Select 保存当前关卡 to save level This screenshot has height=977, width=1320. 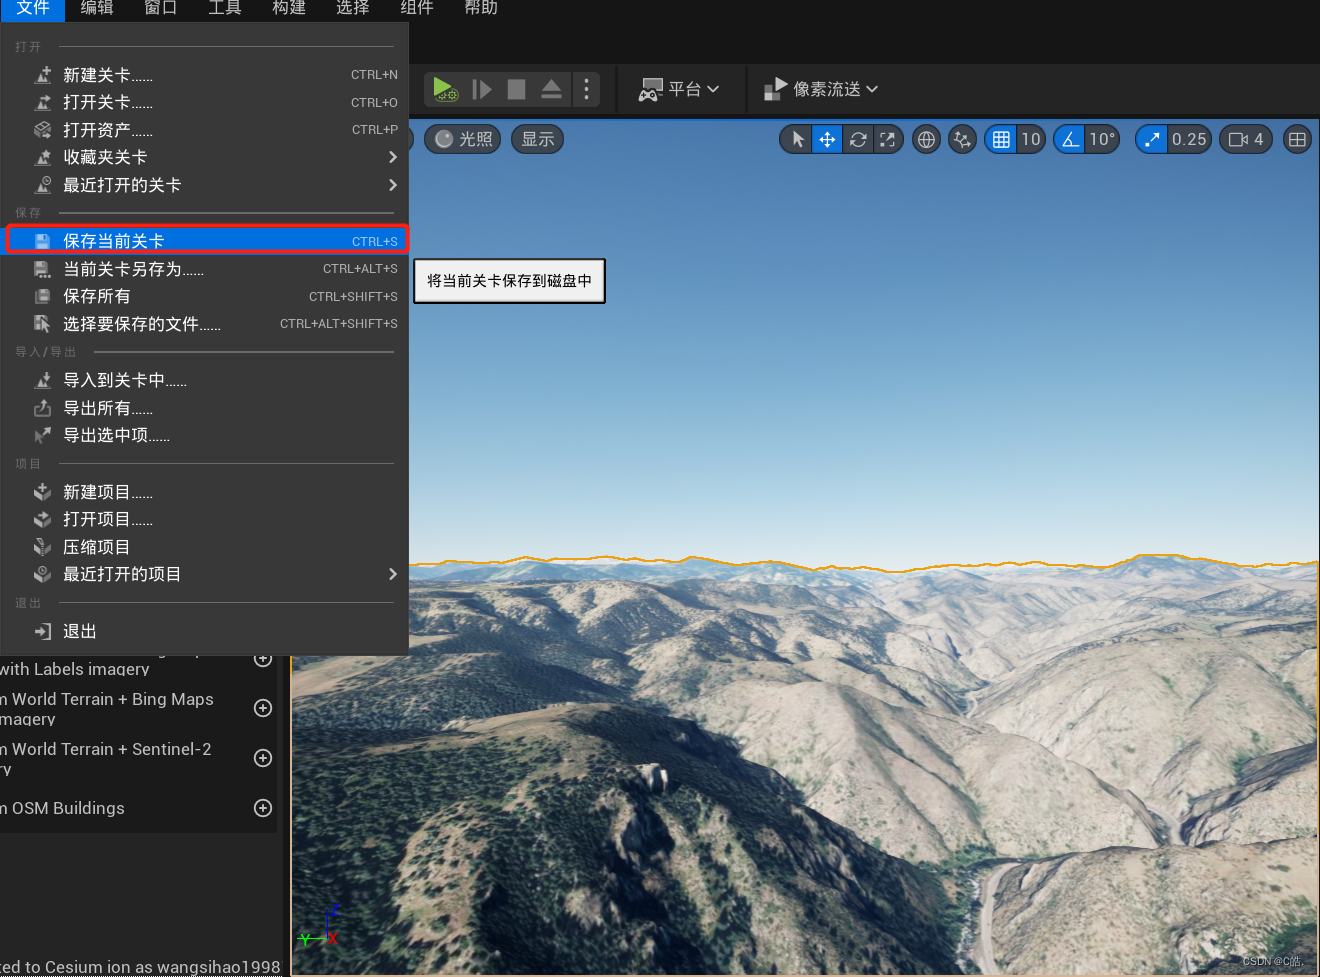pyautogui.click(x=204, y=241)
